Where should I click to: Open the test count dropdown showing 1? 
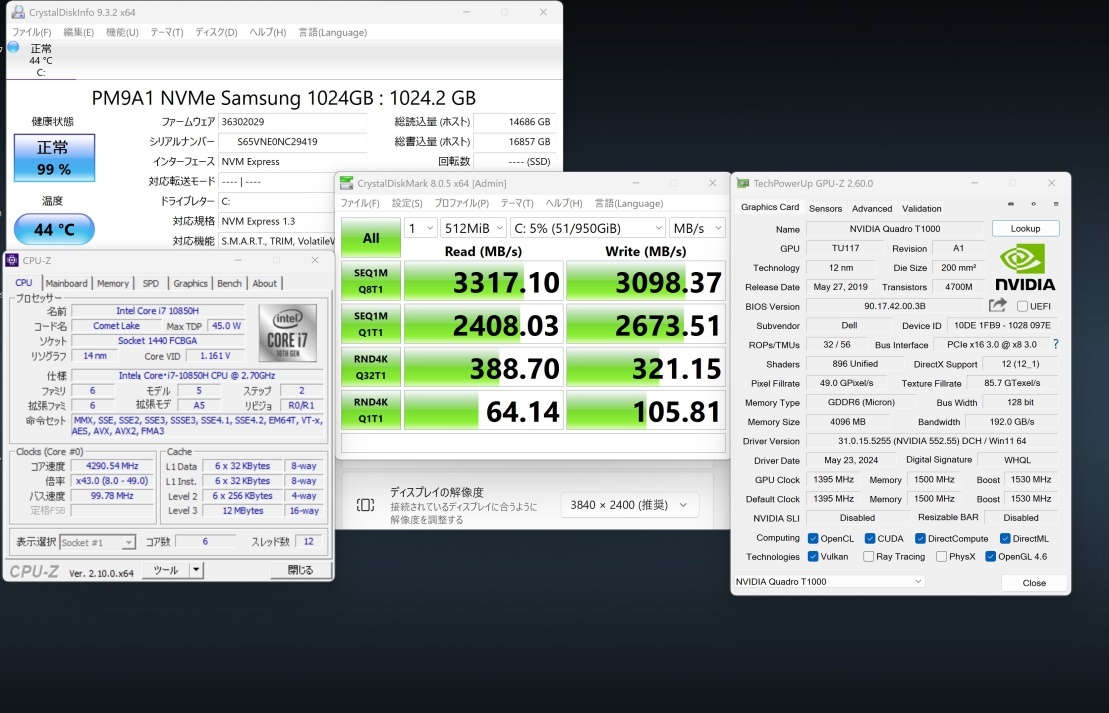(420, 228)
